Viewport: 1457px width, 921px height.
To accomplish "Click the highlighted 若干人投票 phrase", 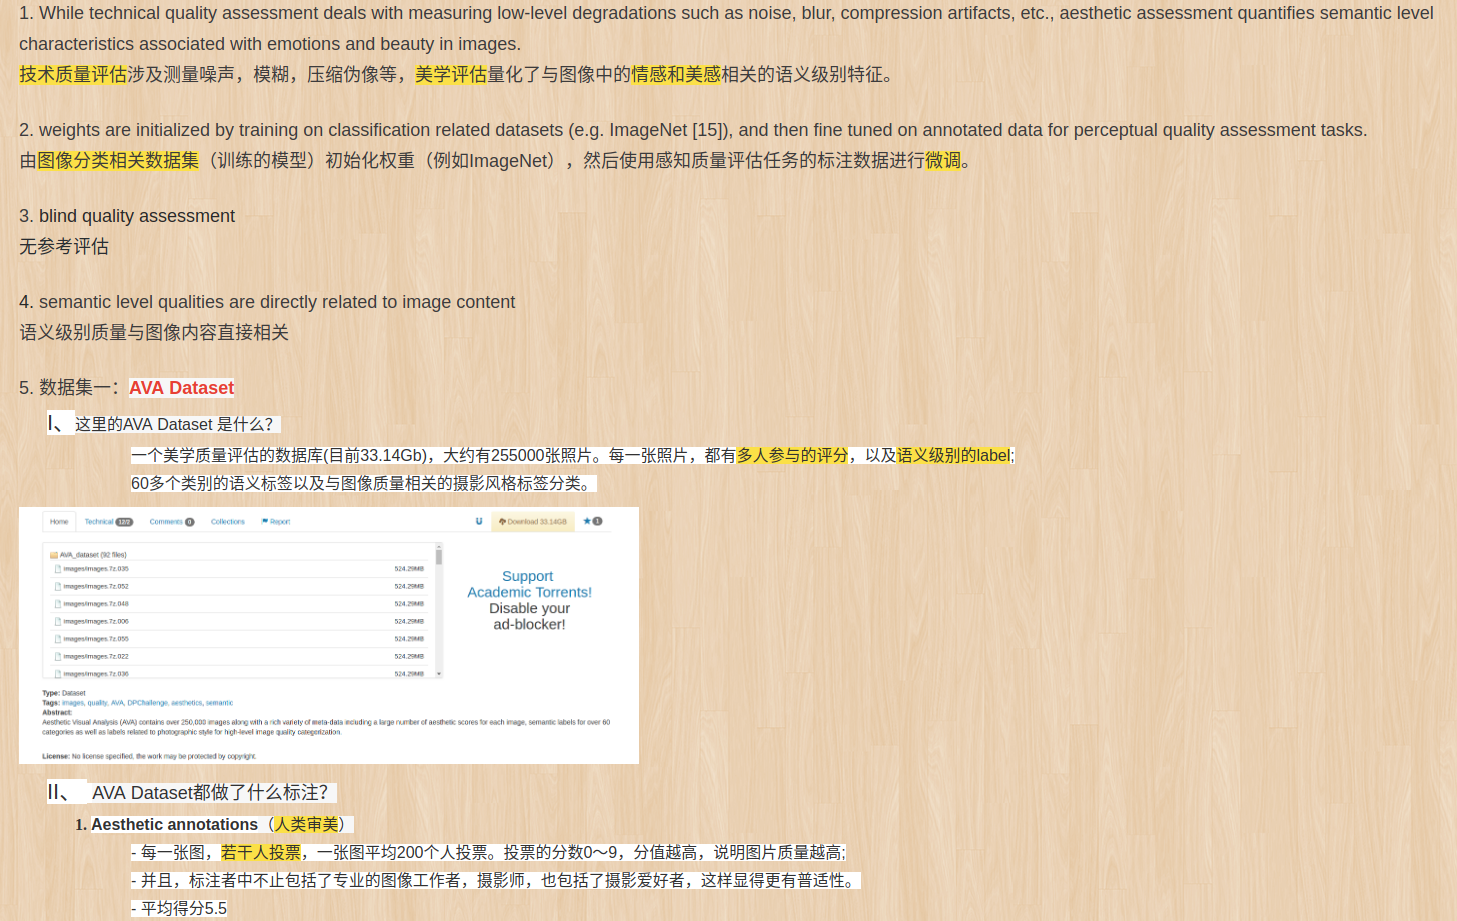I will pyautogui.click(x=261, y=853).
